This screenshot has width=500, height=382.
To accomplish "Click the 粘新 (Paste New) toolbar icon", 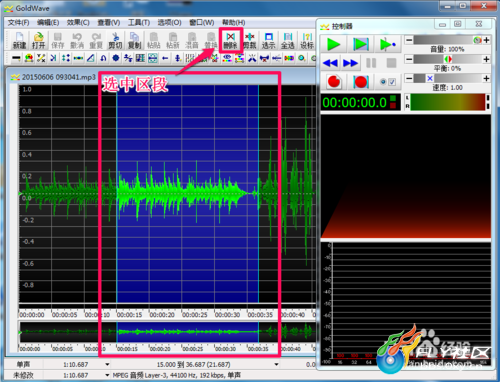I will point(173,40).
